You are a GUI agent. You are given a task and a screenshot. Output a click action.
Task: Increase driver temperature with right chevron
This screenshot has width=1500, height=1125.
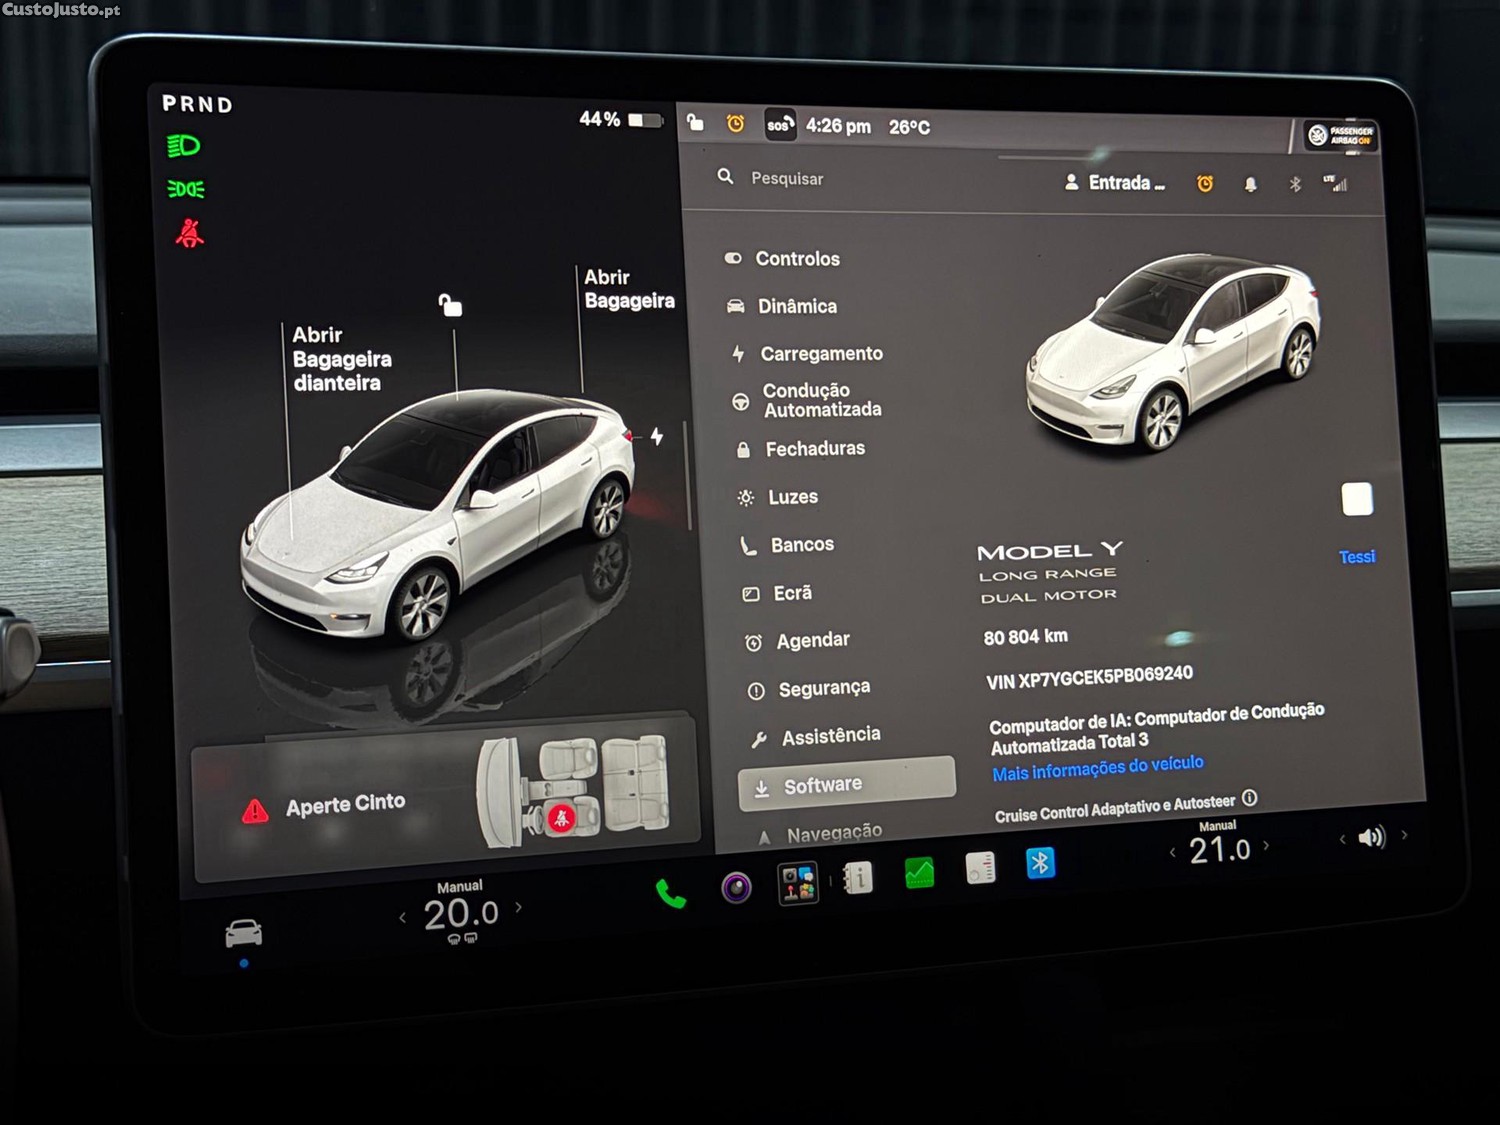click(518, 908)
